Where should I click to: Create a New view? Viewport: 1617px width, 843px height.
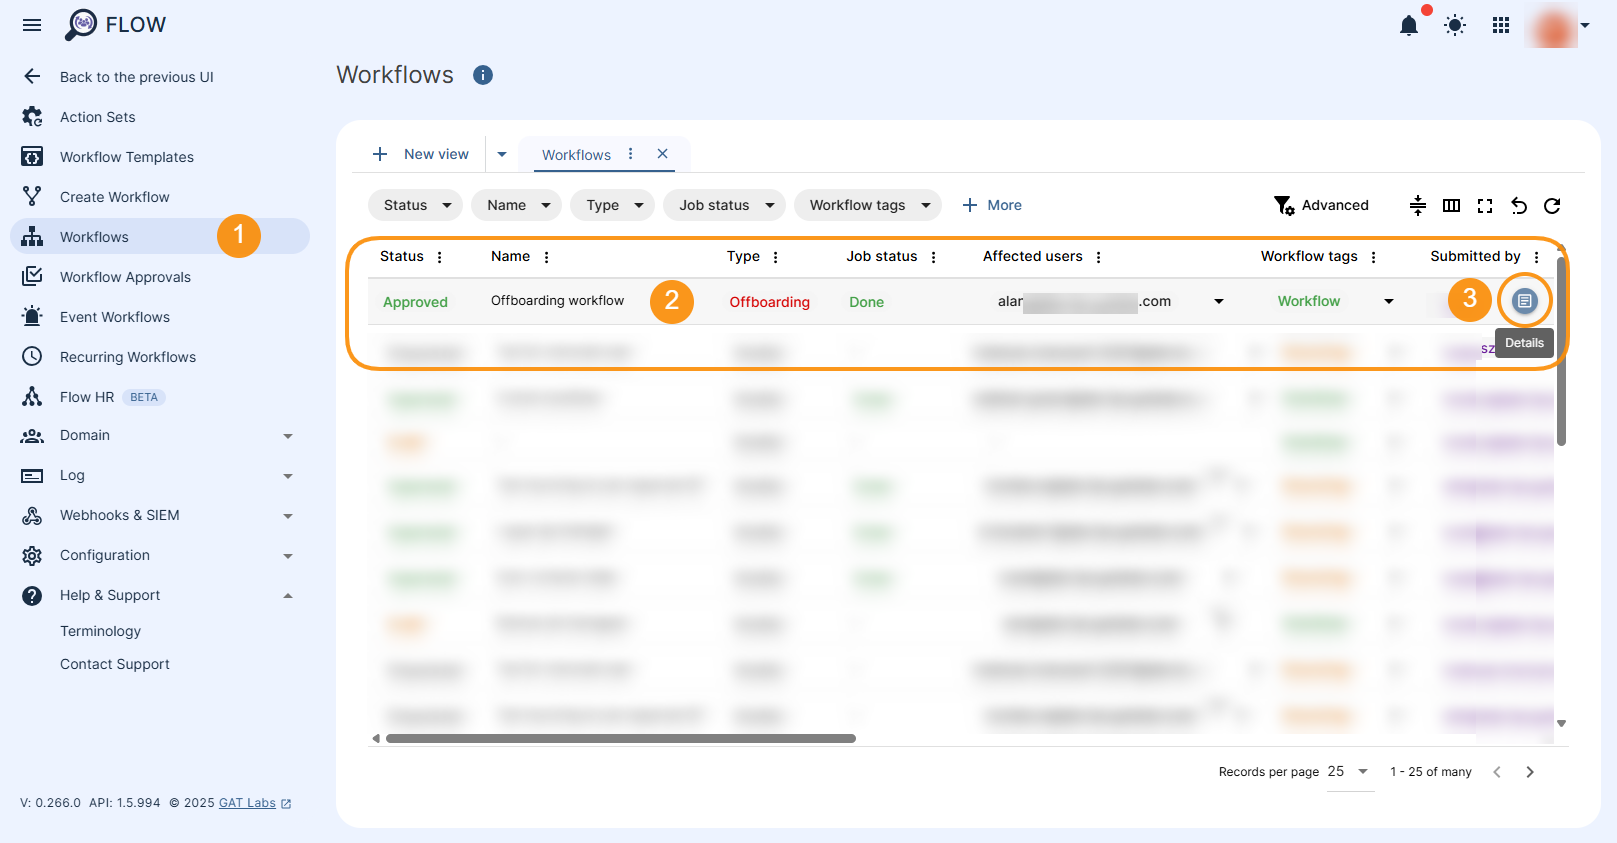point(420,154)
